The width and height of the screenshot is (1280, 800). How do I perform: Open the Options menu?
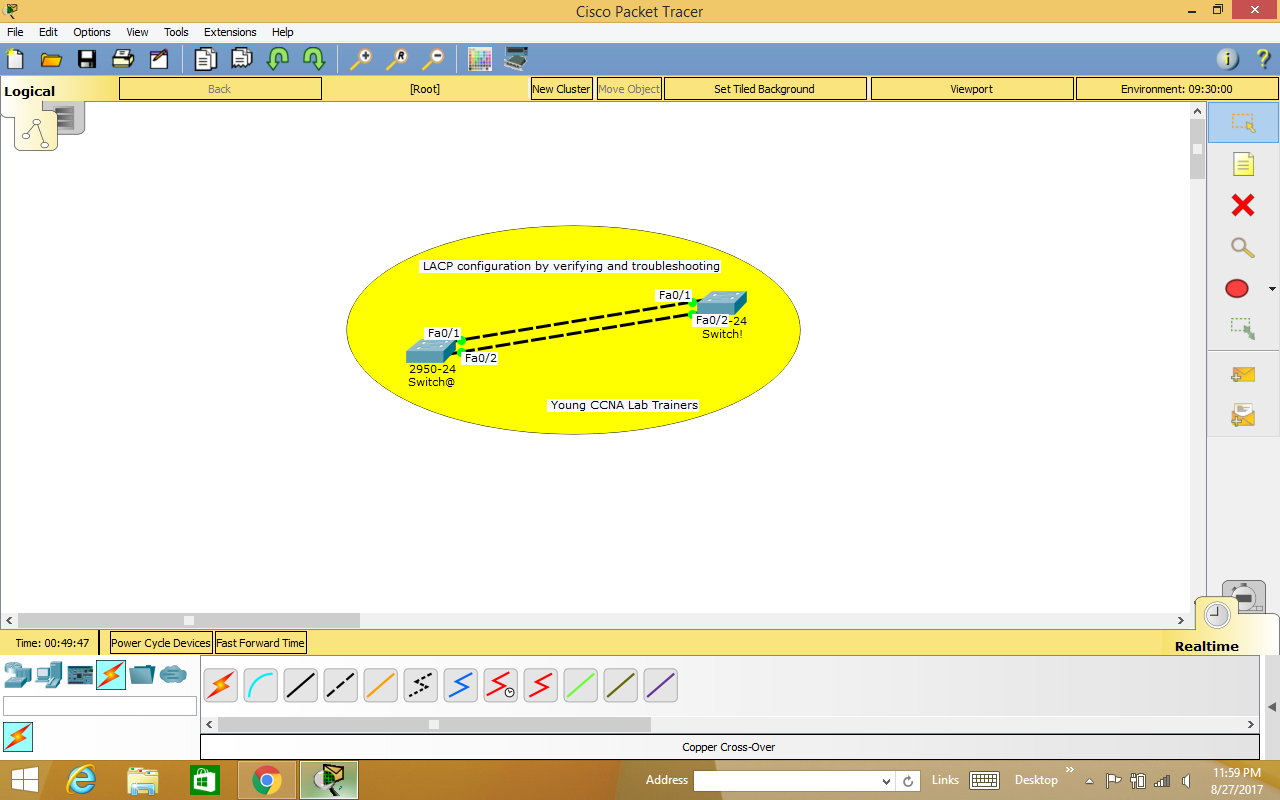point(92,32)
